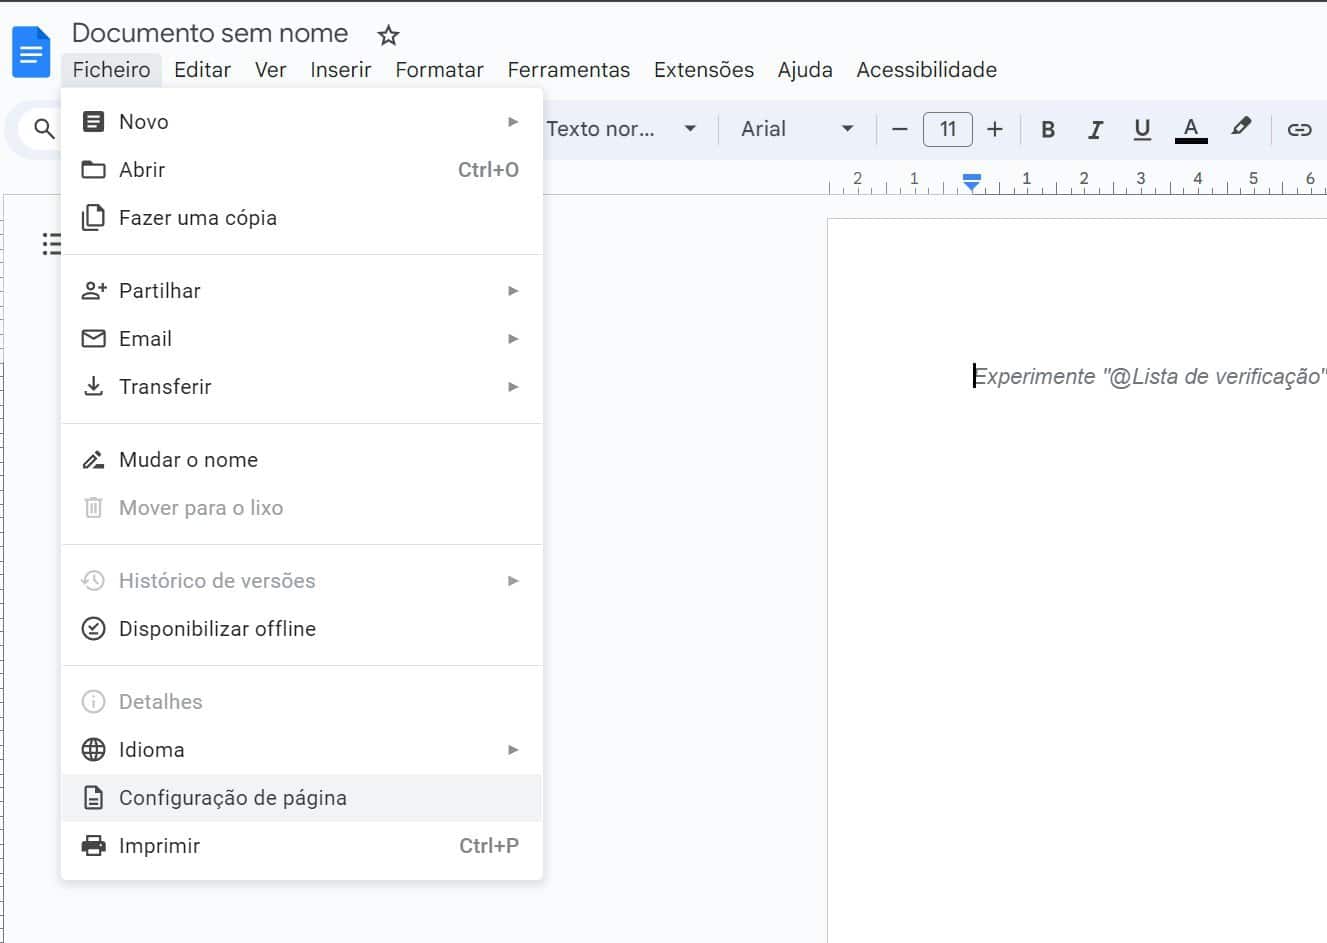The width and height of the screenshot is (1327, 943).
Task: Expand the Novo submenu arrow
Action: [x=513, y=122]
